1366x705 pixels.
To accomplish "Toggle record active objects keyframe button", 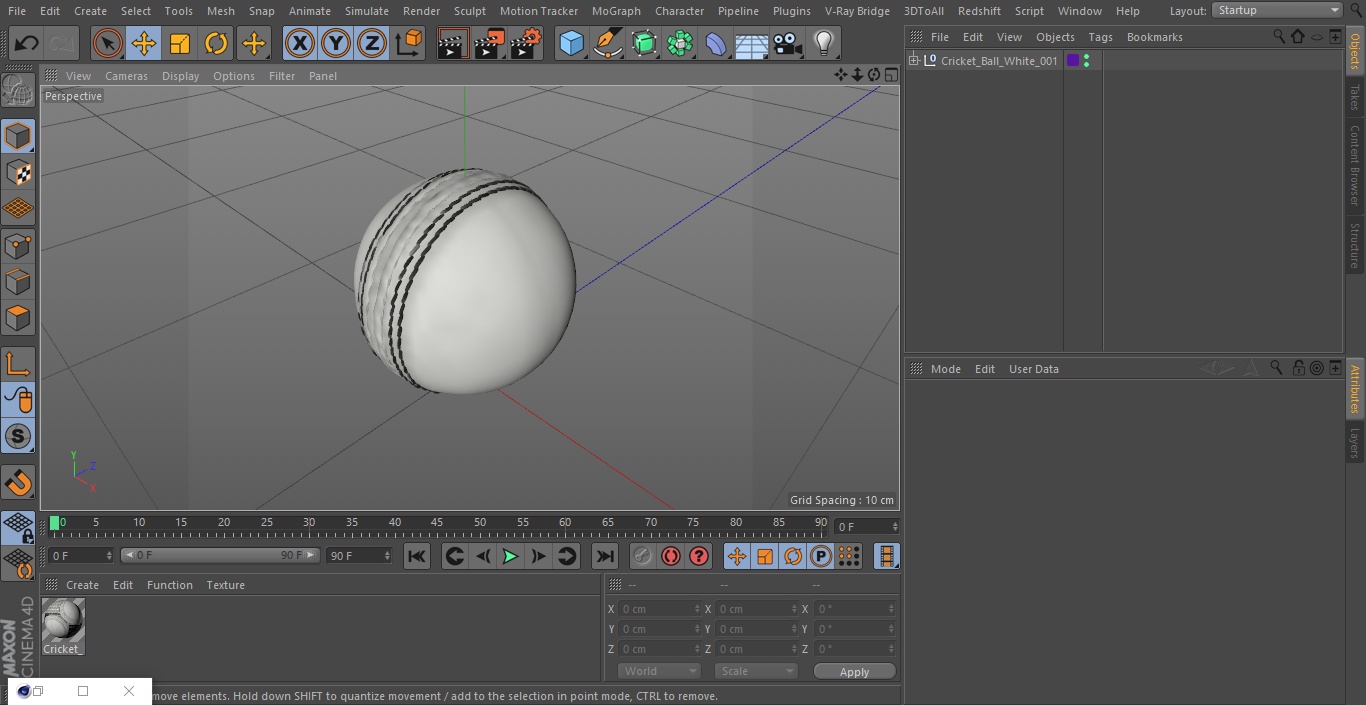I will (643, 556).
